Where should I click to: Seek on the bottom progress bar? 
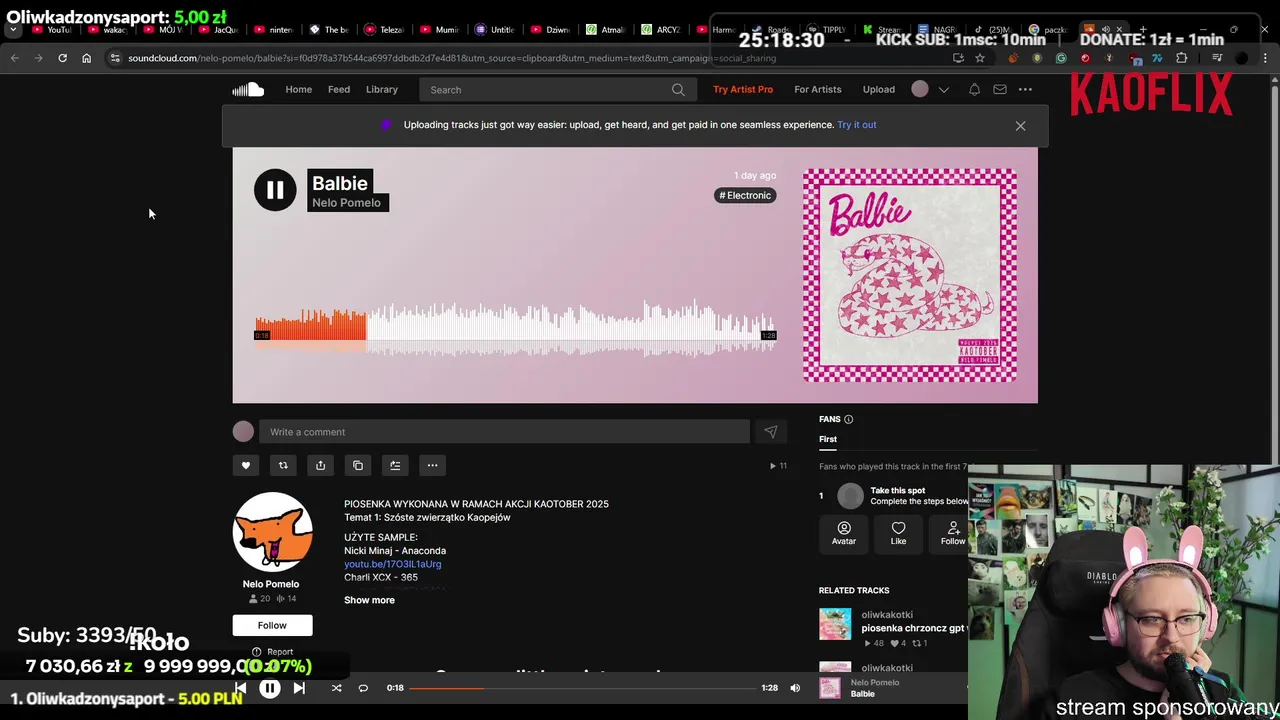582,688
